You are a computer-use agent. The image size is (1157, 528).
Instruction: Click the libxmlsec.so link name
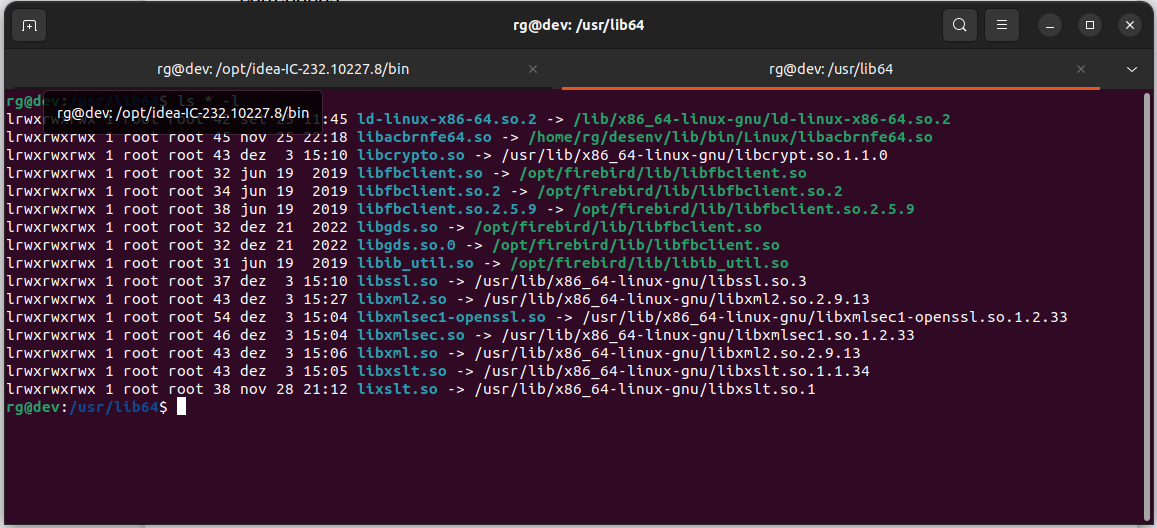point(410,335)
